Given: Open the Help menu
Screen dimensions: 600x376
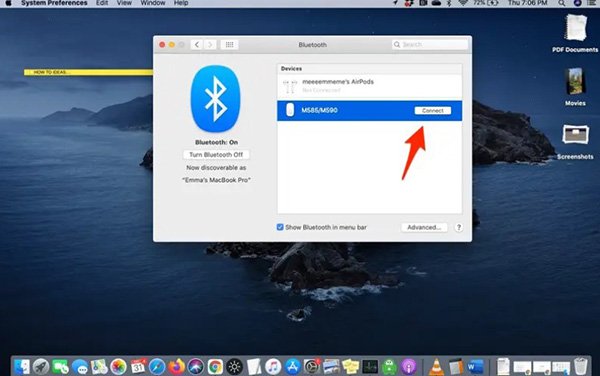Looking at the screenshot, I should [181, 3].
